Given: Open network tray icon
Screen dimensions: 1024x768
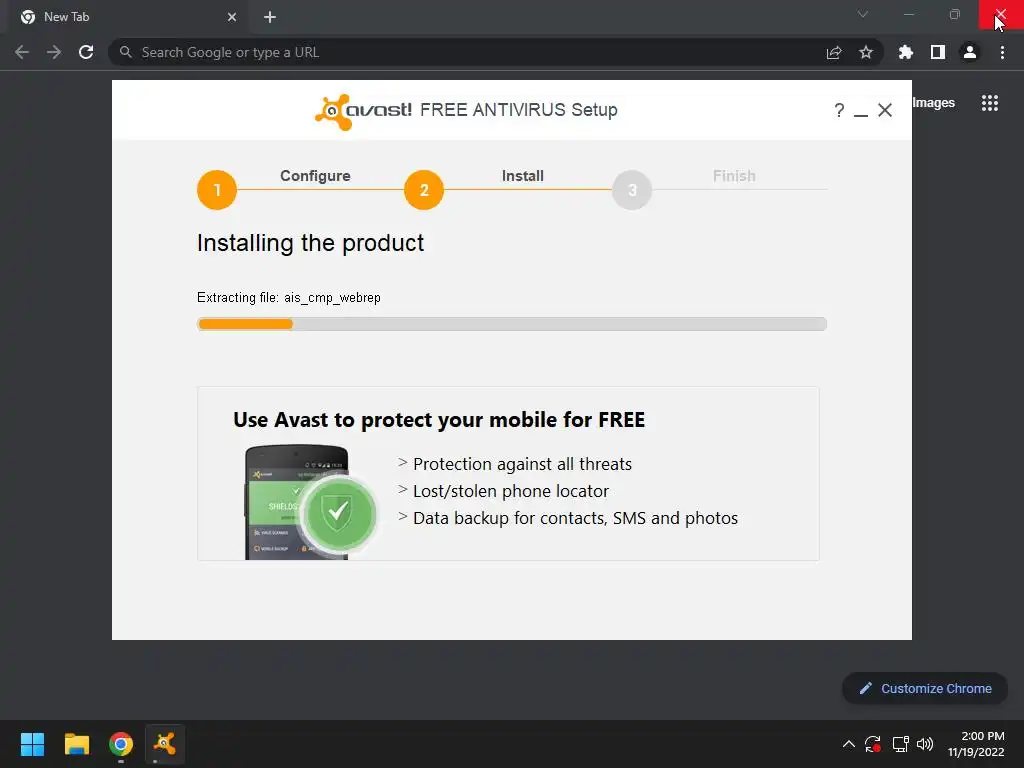Looking at the screenshot, I should click(901, 744).
